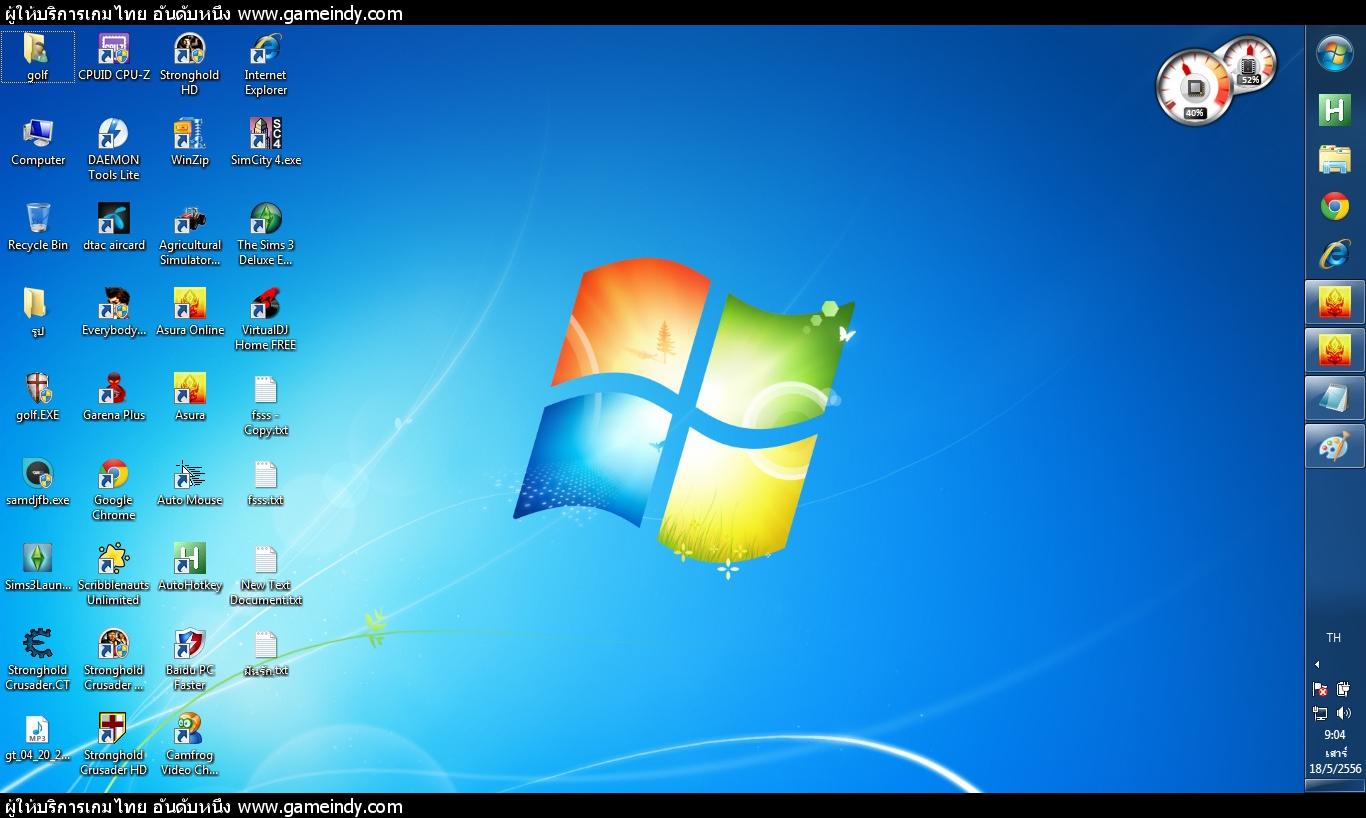Screen dimensions: 1366x818
Task: Open the Windows Start button
Action: (1335, 54)
